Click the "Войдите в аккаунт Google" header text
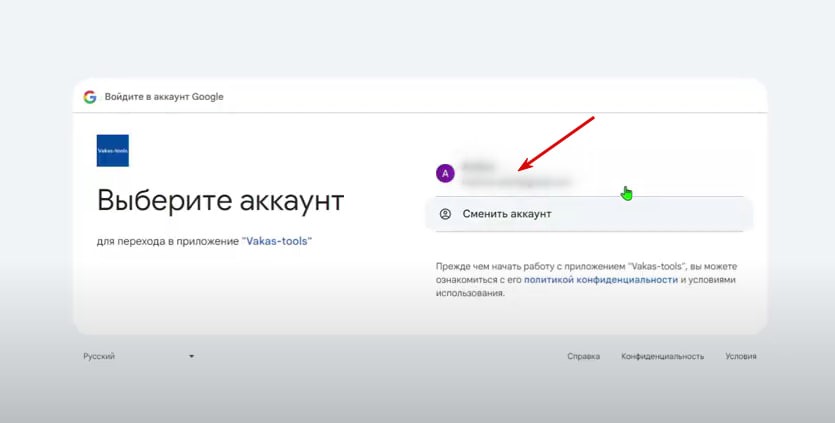Viewport: 835px width, 423px height. pyautogui.click(x=164, y=97)
